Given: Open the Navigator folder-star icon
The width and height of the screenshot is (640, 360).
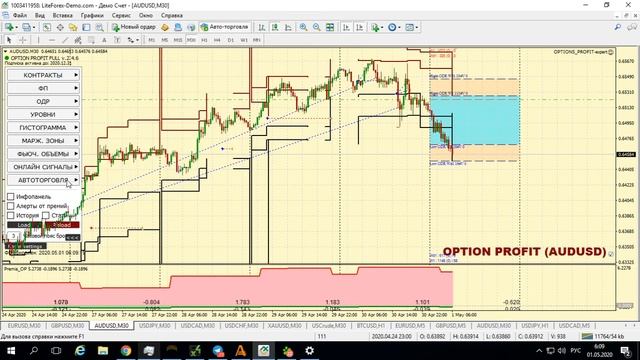Looking at the screenshot, I should coord(73,27).
